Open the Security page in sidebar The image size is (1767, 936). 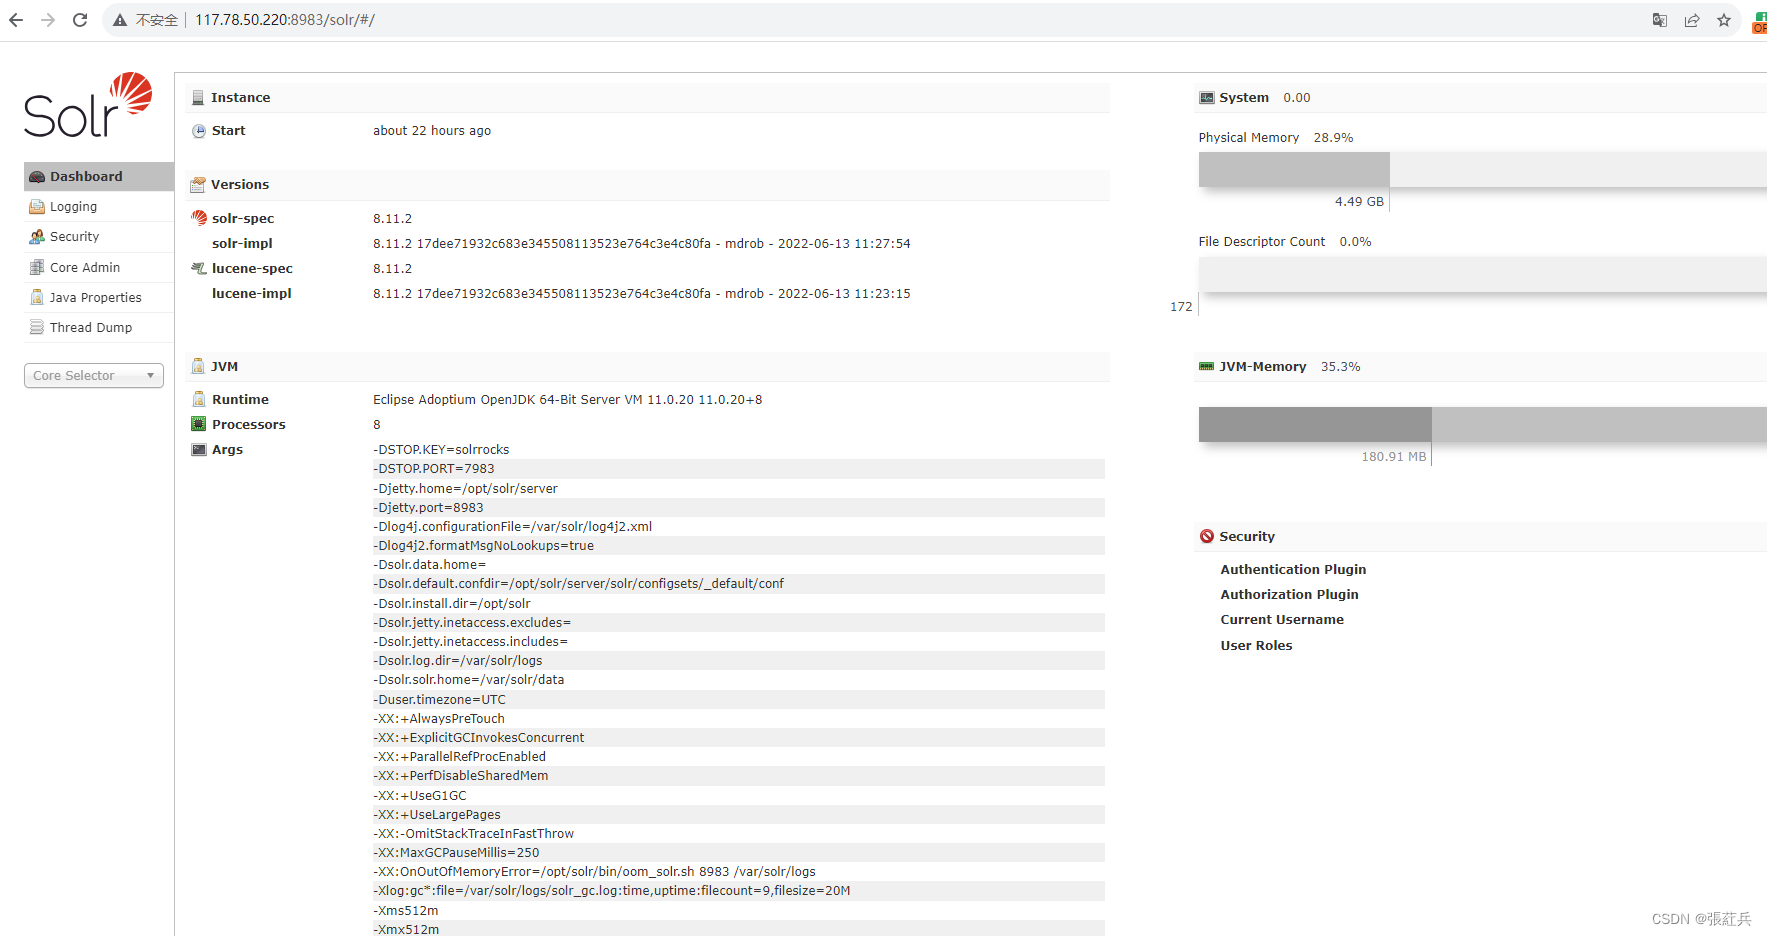[98, 237]
